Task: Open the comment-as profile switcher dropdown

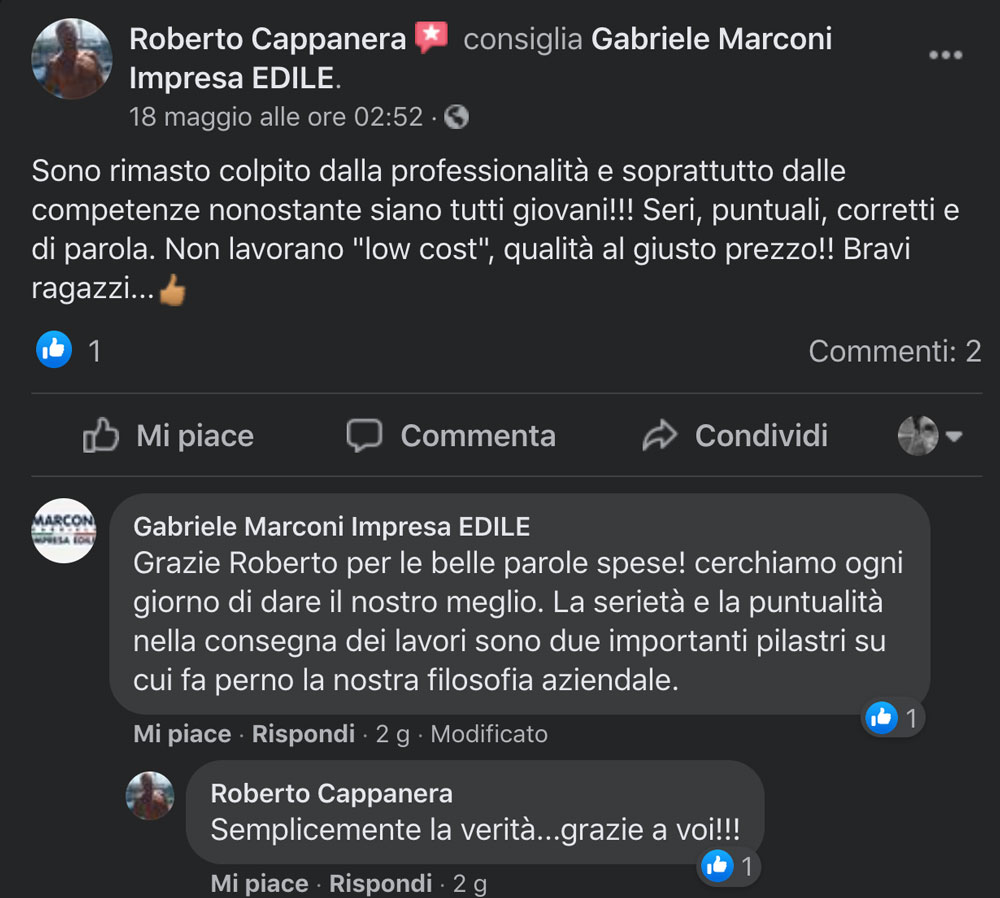Action: coord(930,436)
